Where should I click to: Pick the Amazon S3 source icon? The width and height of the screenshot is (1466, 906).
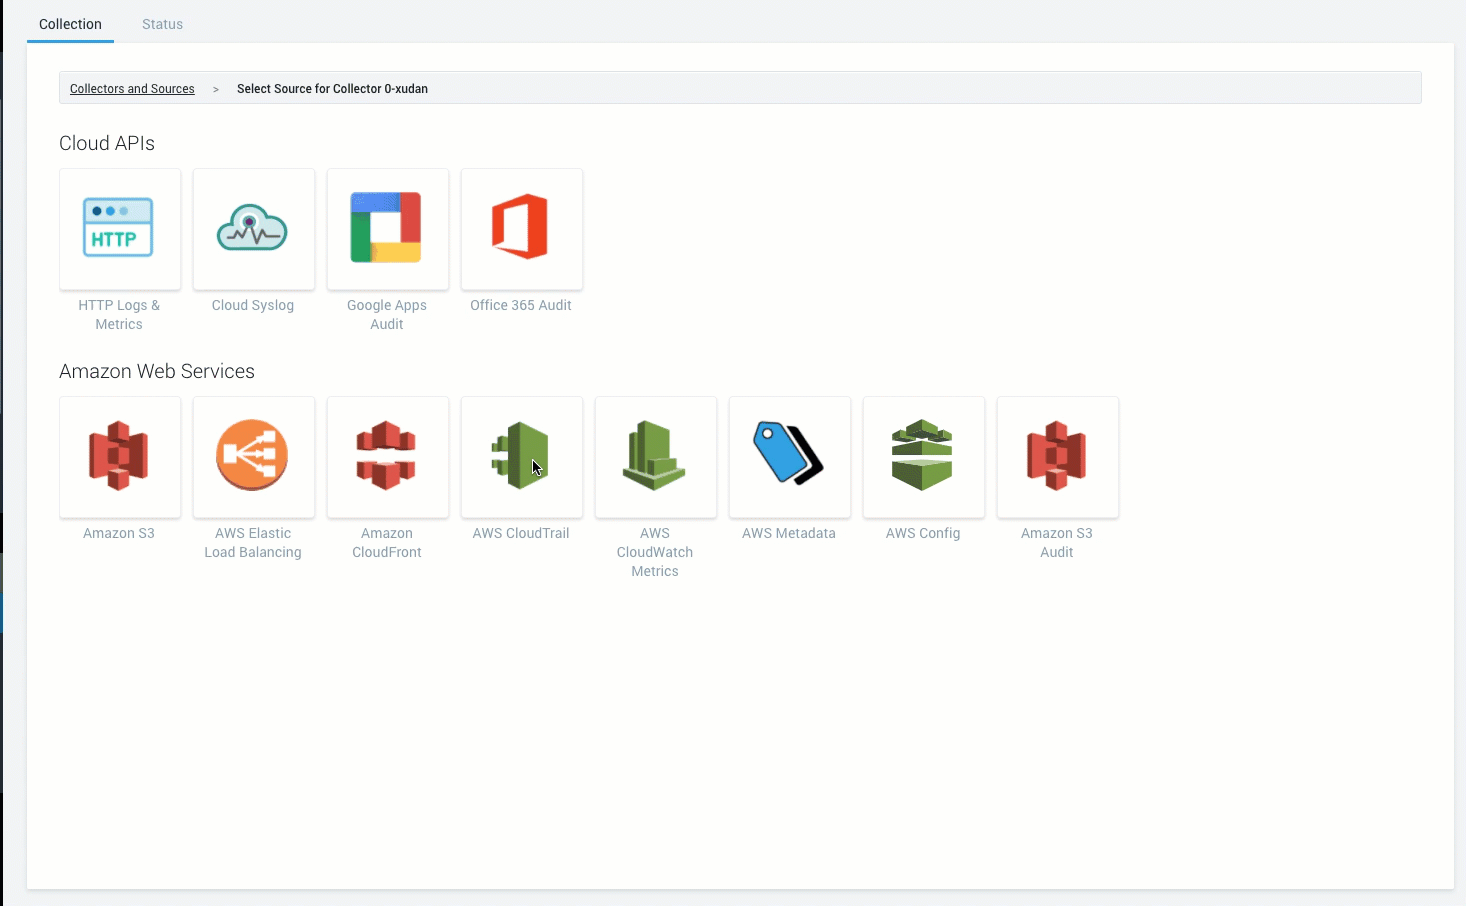pos(119,457)
